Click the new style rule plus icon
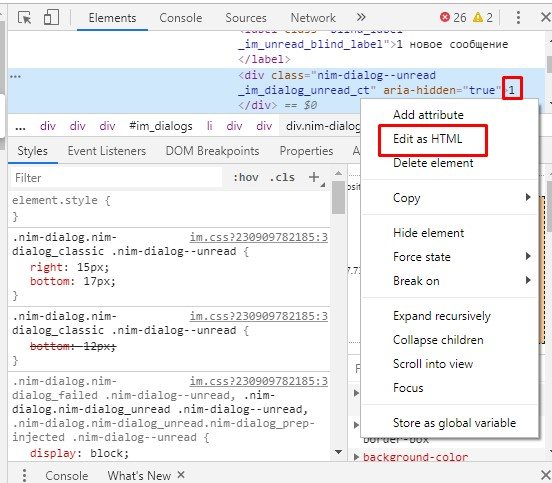The height and width of the screenshot is (483, 552). (x=314, y=177)
